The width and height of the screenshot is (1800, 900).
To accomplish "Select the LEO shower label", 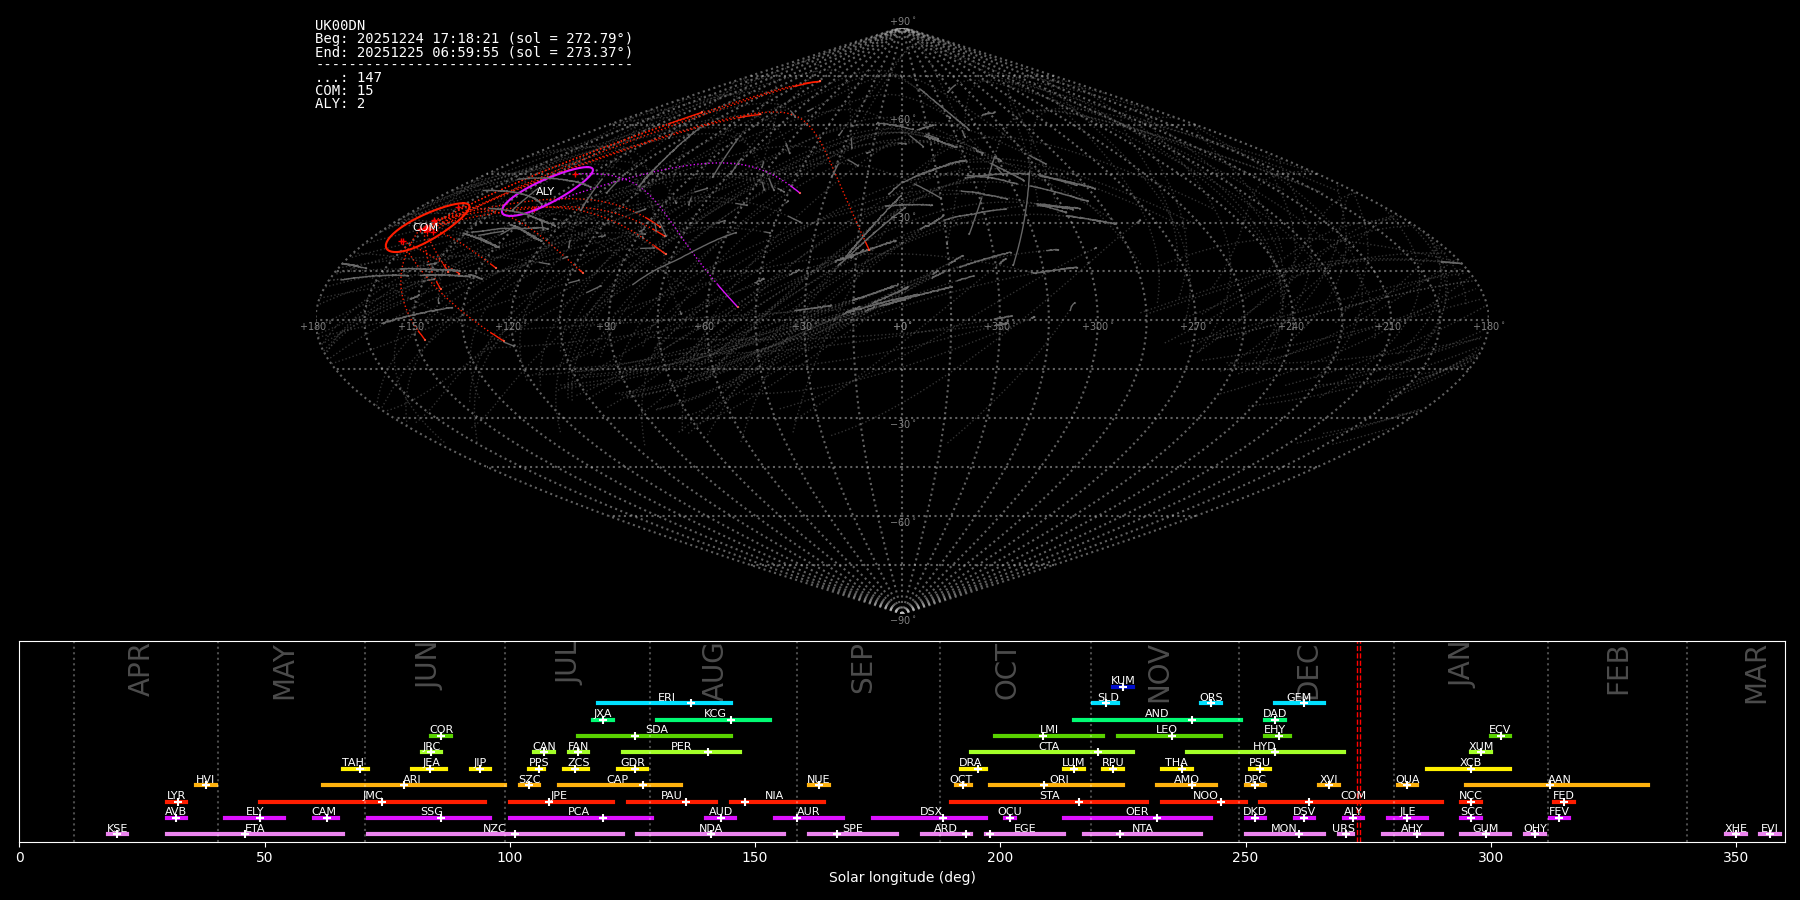I will point(1167,730).
